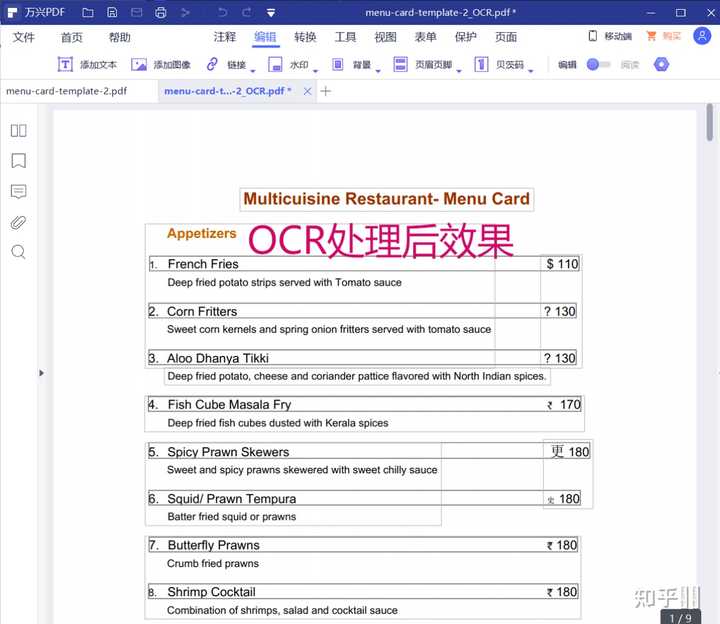Undo the last action
The width and height of the screenshot is (720, 624).
click(x=223, y=12)
